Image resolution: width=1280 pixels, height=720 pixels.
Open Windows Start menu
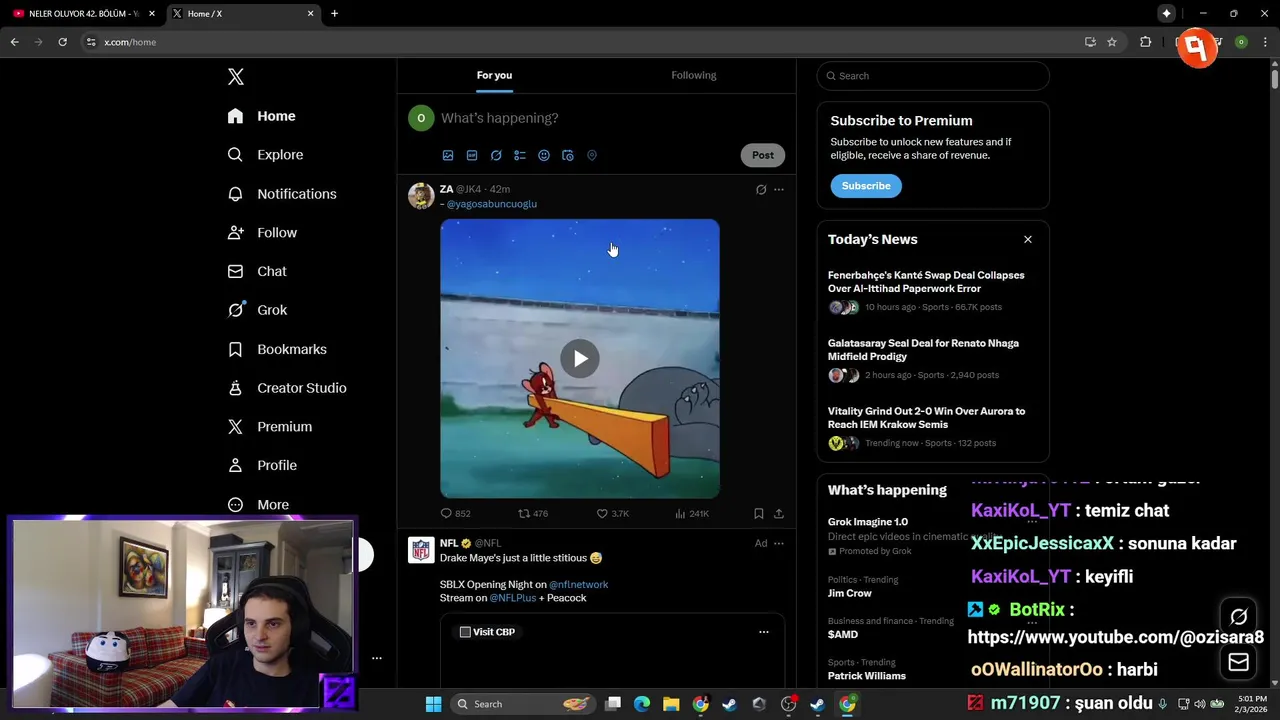[433, 704]
